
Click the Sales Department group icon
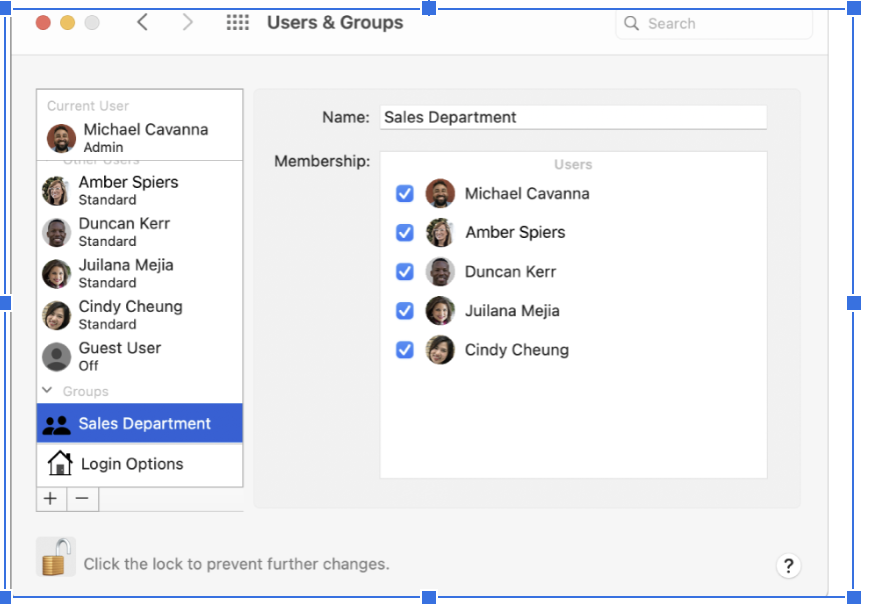pyautogui.click(x=56, y=422)
